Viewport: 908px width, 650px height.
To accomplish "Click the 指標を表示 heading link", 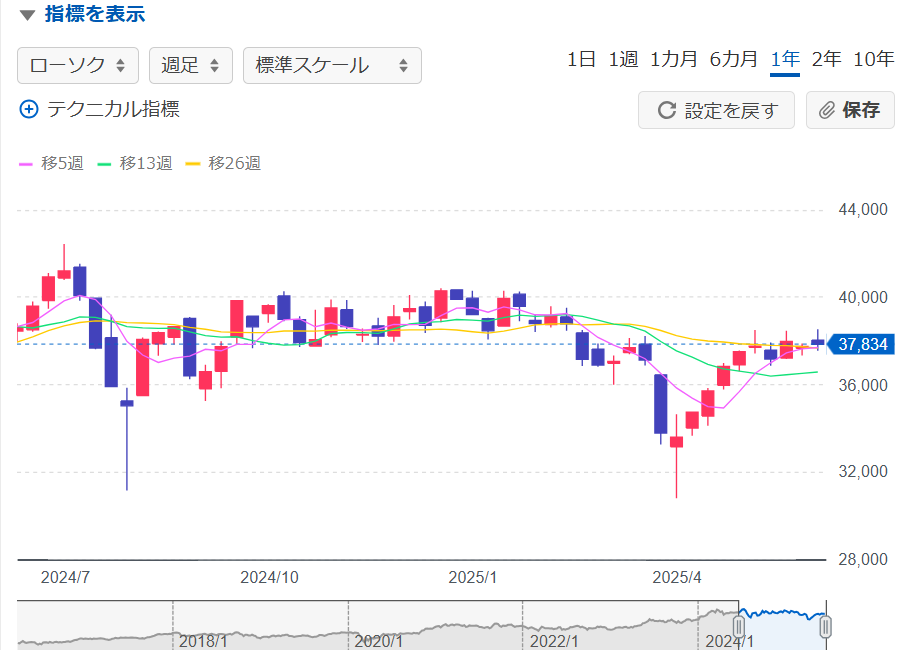I will point(95,14).
